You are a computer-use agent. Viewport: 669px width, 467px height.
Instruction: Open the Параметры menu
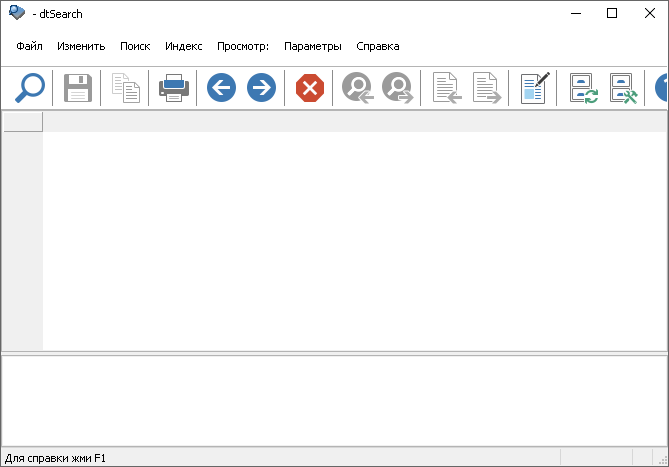[313, 46]
